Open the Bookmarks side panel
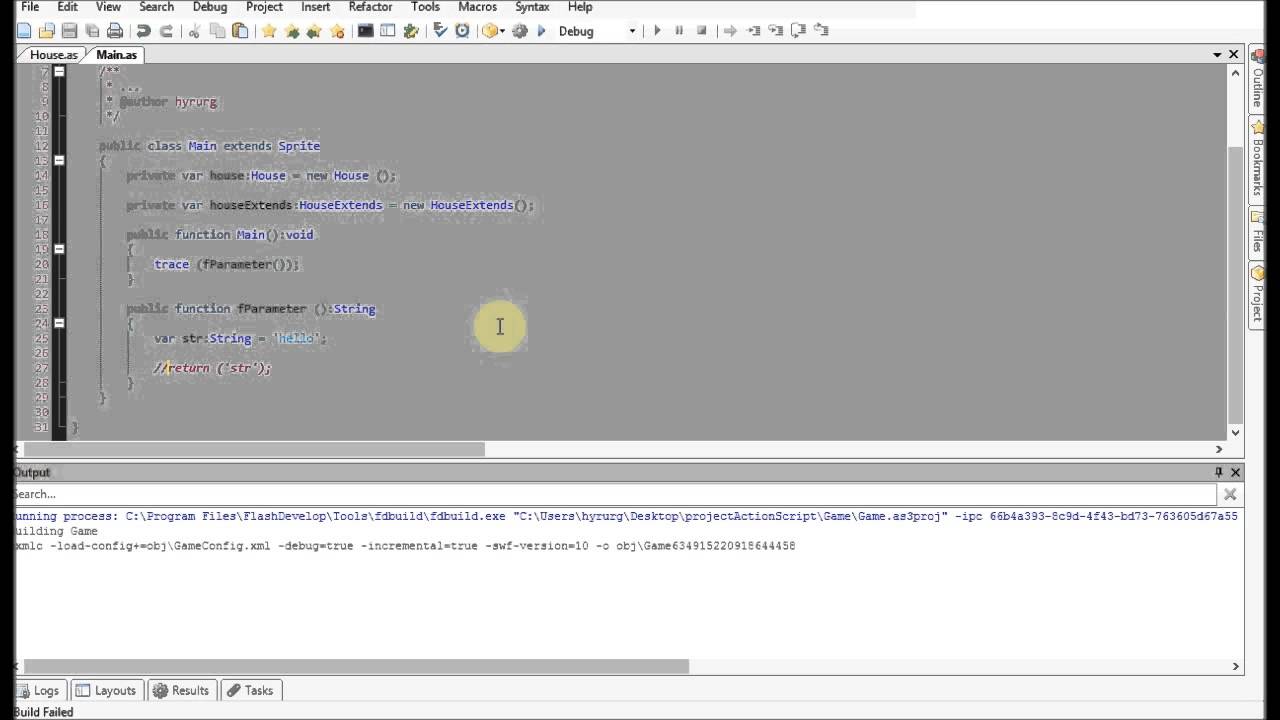 tap(1257, 159)
